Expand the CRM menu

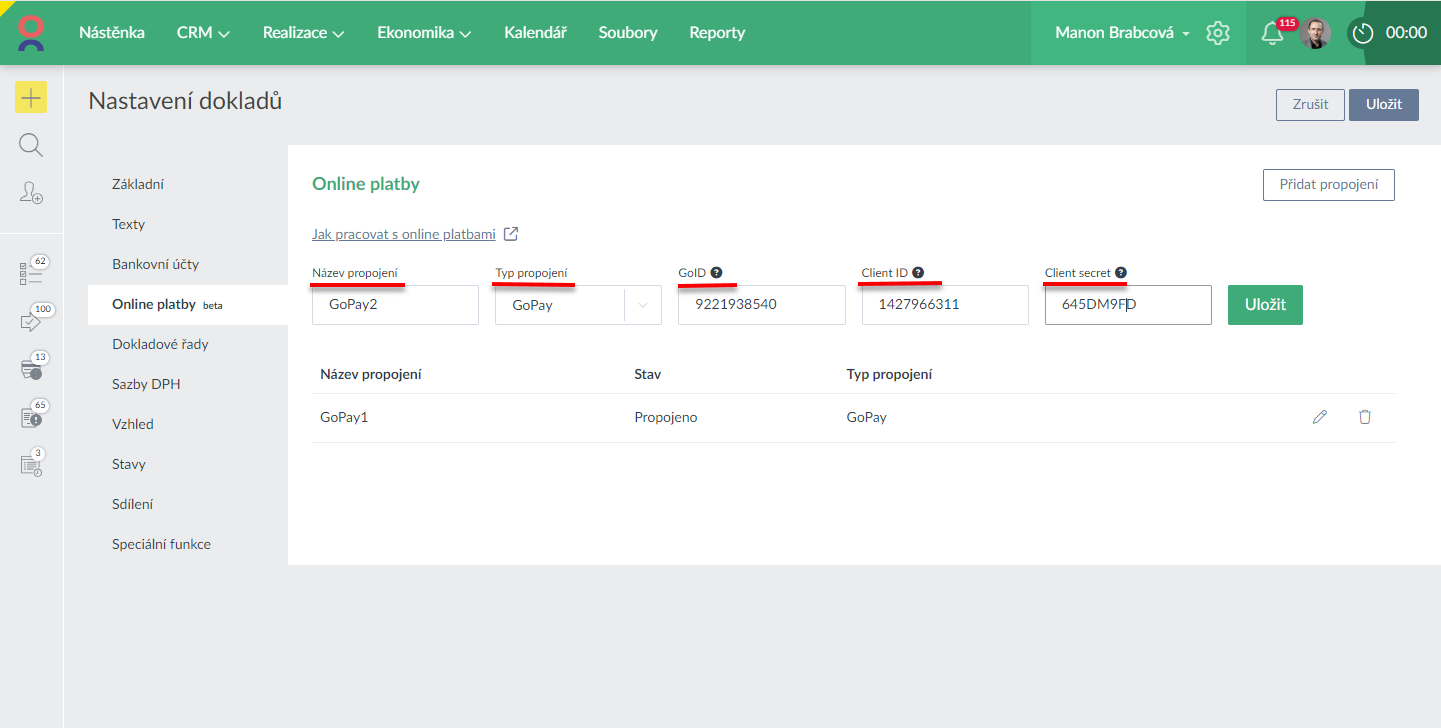point(203,33)
